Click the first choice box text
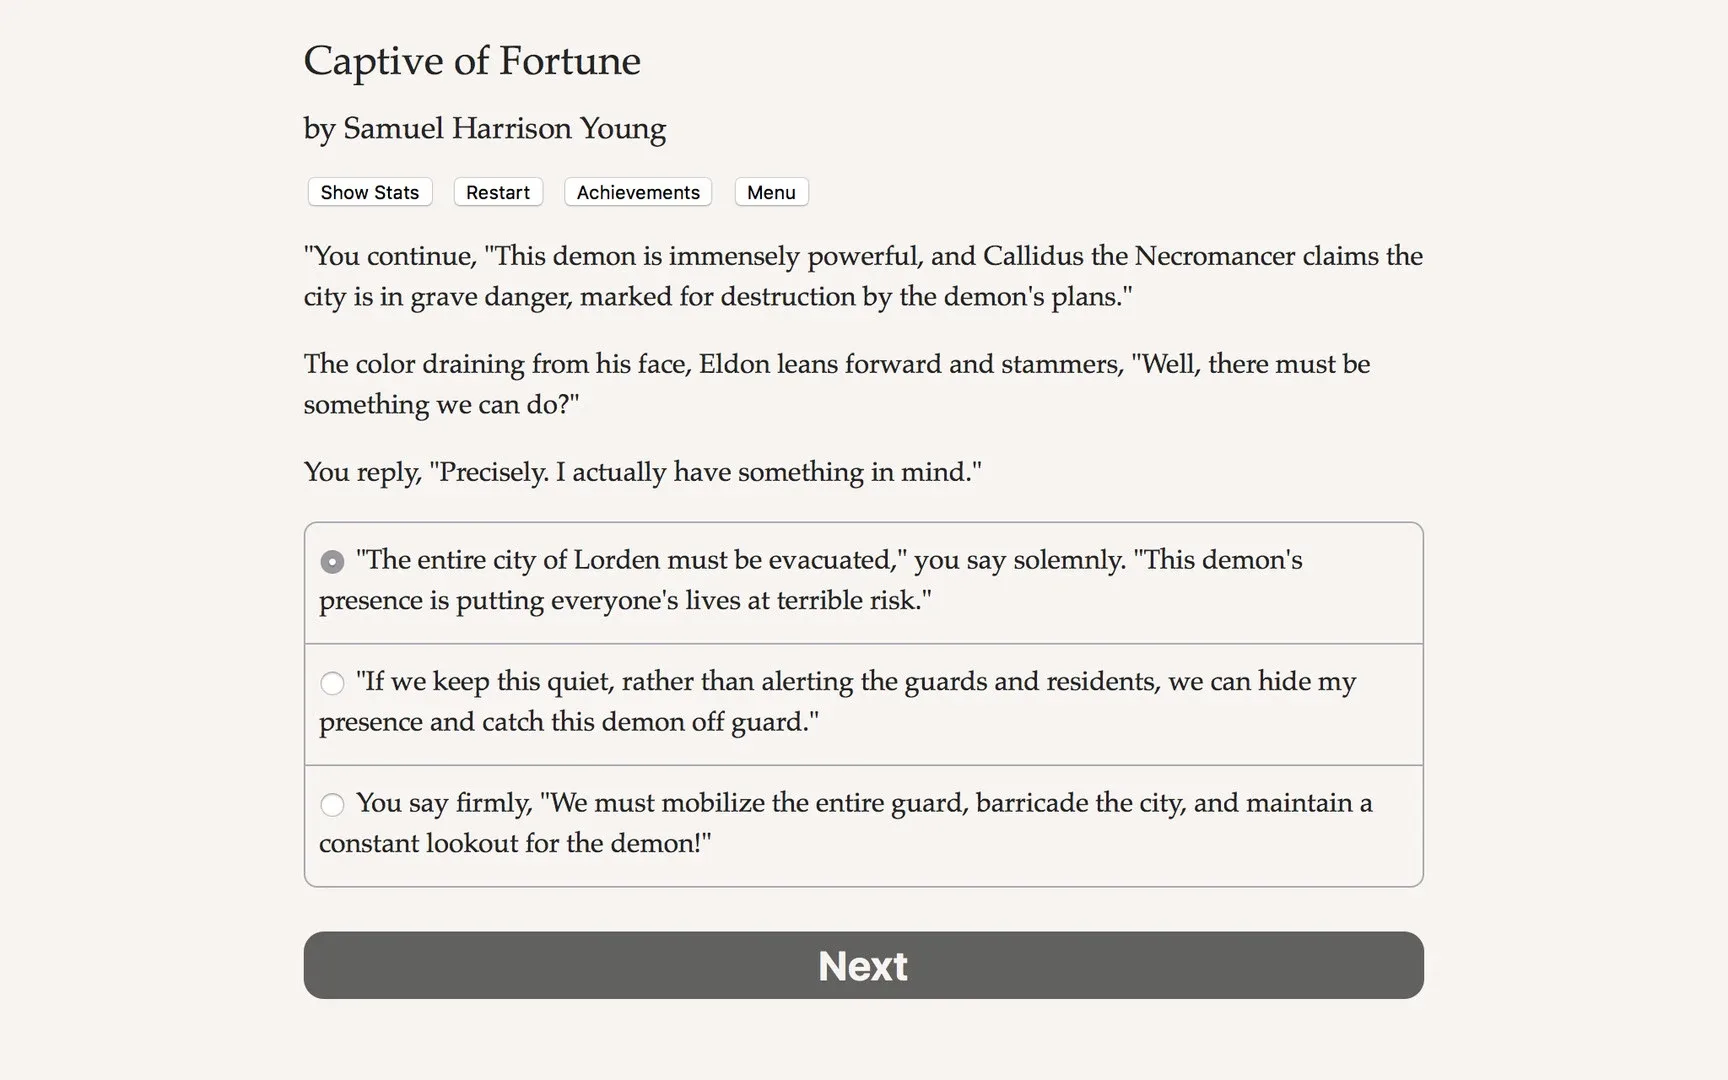The width and height of the screenshot is (1728, 1080). click(x=810, y=580)
